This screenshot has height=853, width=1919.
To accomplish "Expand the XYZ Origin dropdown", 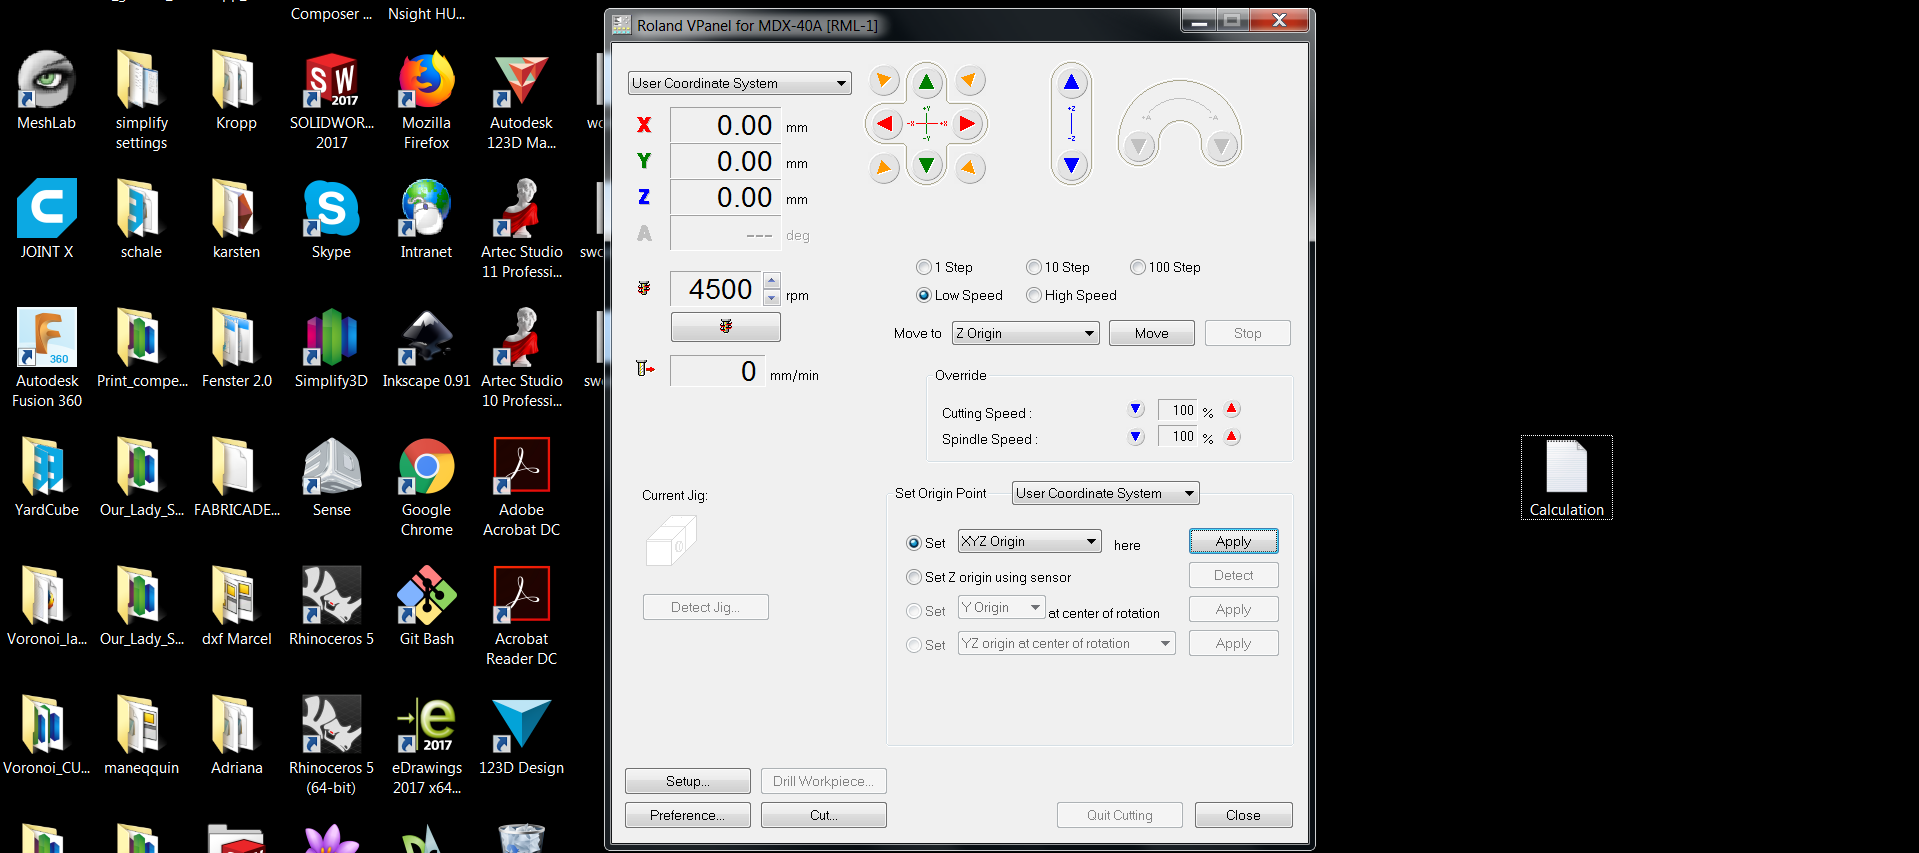I will [1029, 541].
